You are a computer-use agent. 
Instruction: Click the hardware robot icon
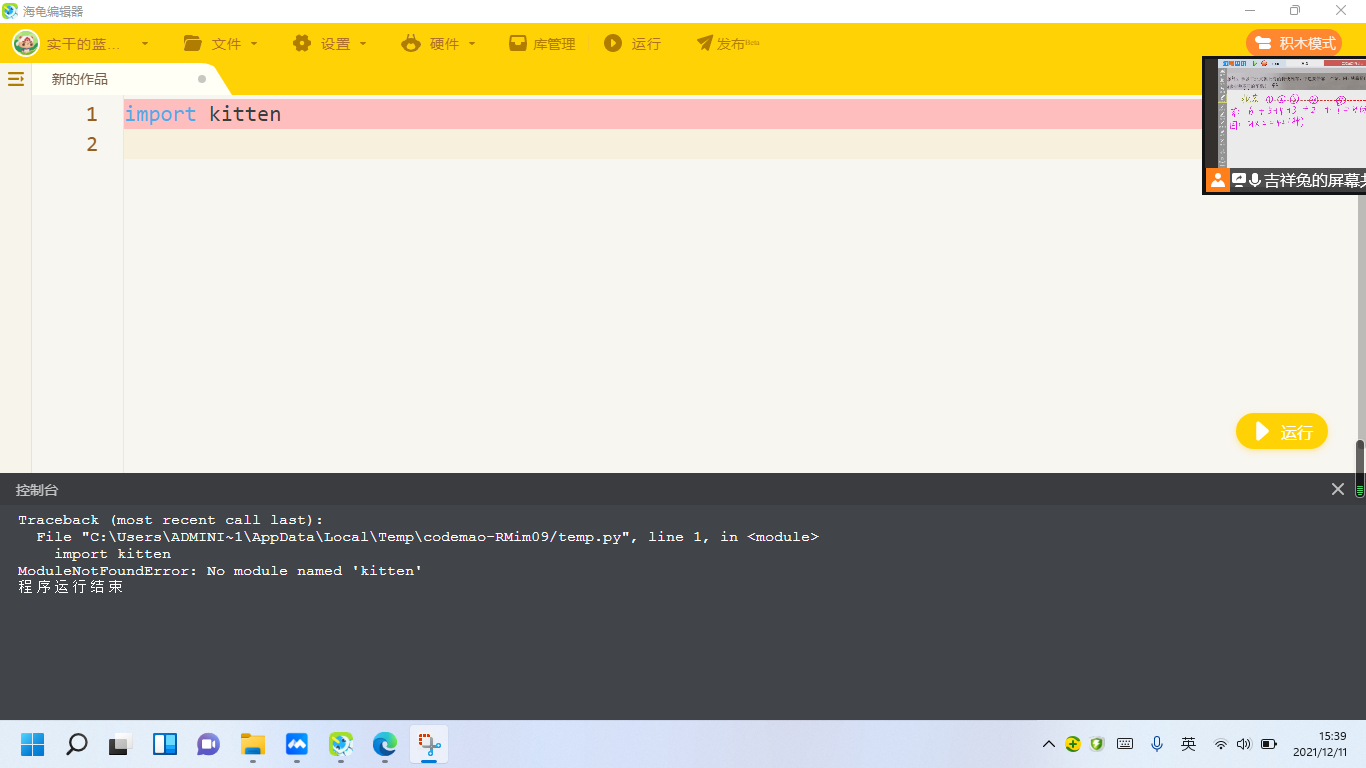point(411,44)
